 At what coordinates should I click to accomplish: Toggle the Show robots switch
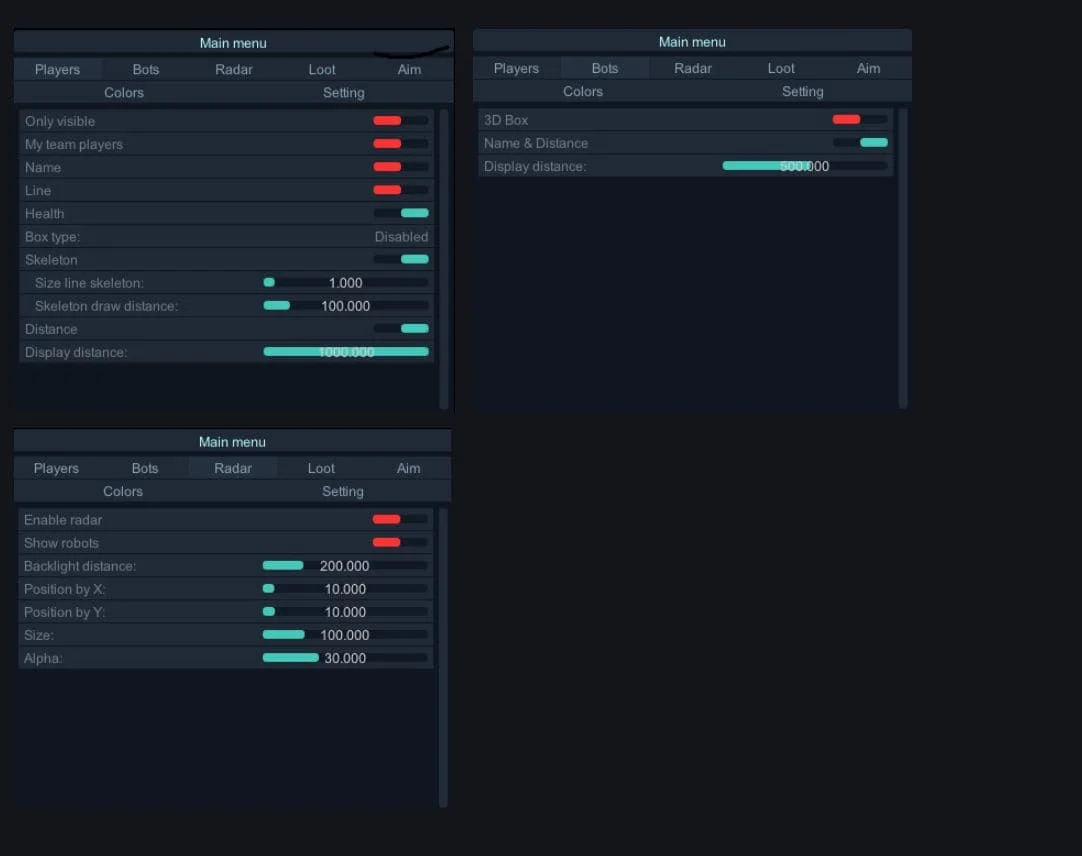[399, 543]
